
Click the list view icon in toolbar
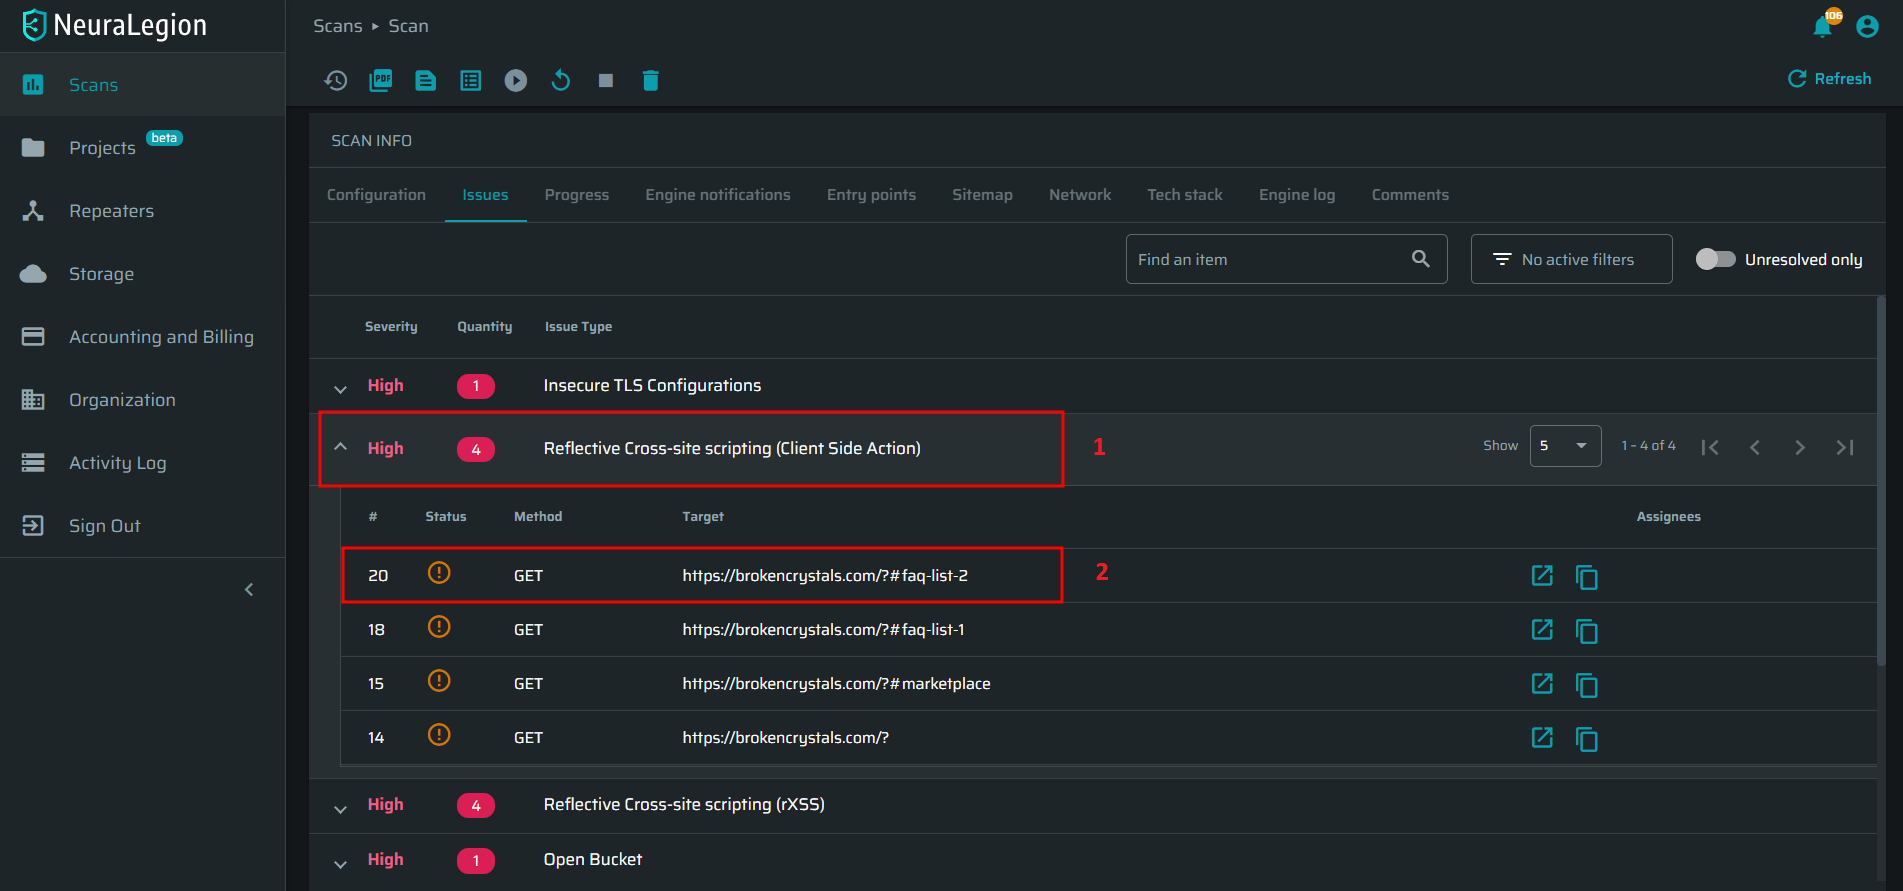(471, 80)
